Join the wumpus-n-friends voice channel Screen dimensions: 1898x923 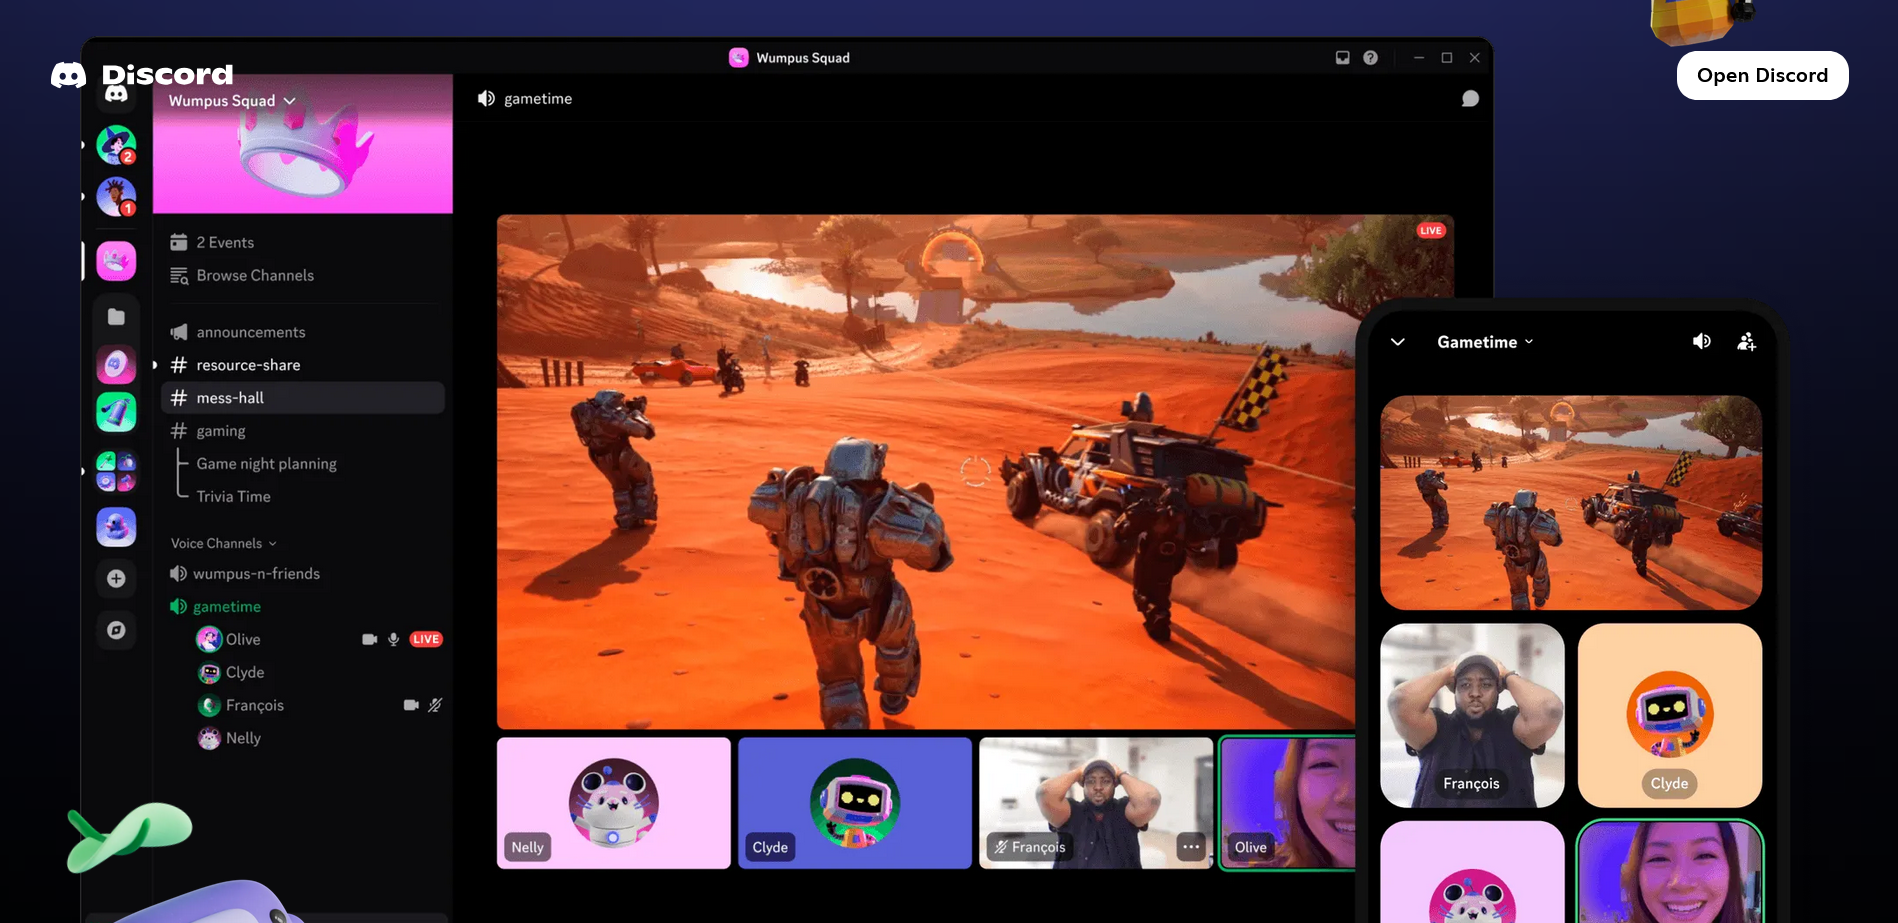coord(256,574)
